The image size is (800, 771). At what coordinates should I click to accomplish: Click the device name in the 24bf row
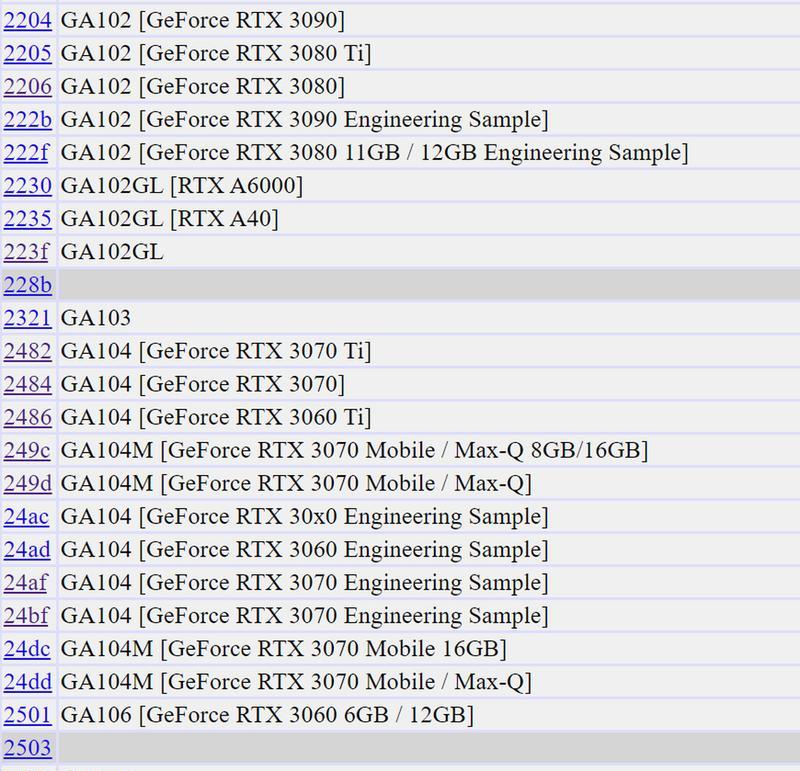coord(305,615)
